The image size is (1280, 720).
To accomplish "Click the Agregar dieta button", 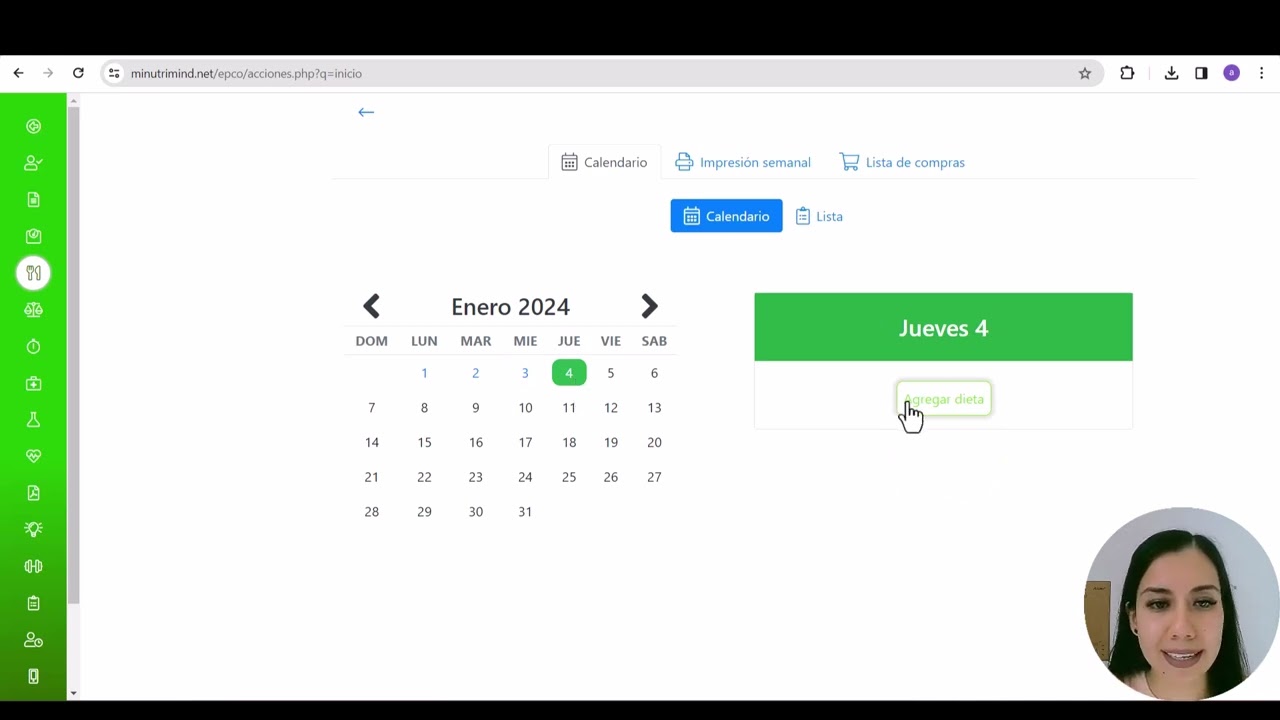I will [x=943, y=399].
